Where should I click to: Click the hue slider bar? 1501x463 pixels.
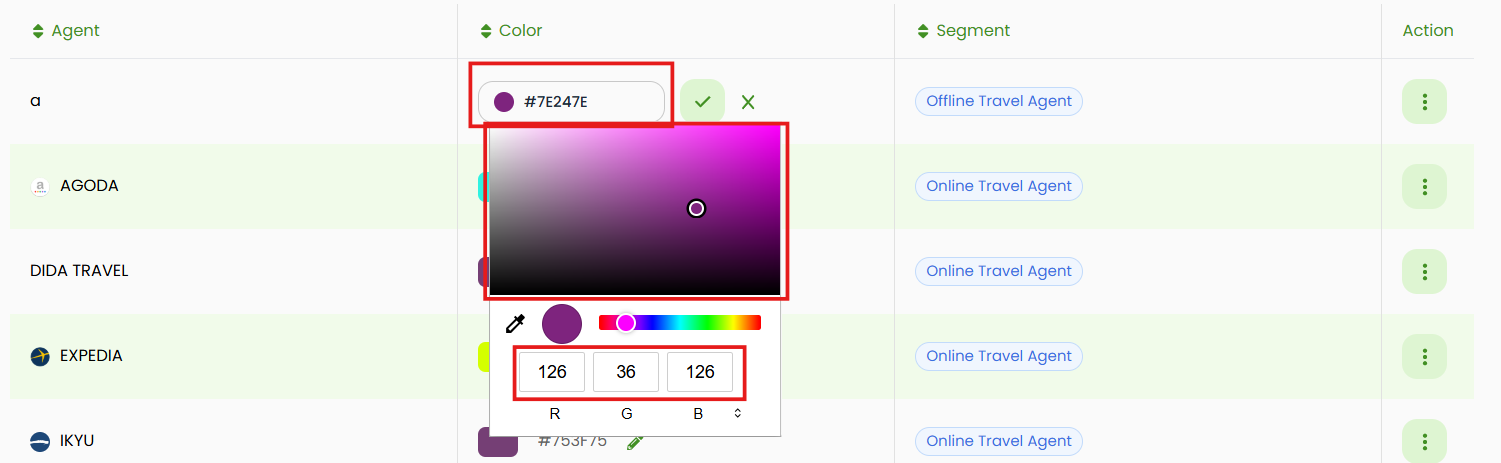pos(680,322)
